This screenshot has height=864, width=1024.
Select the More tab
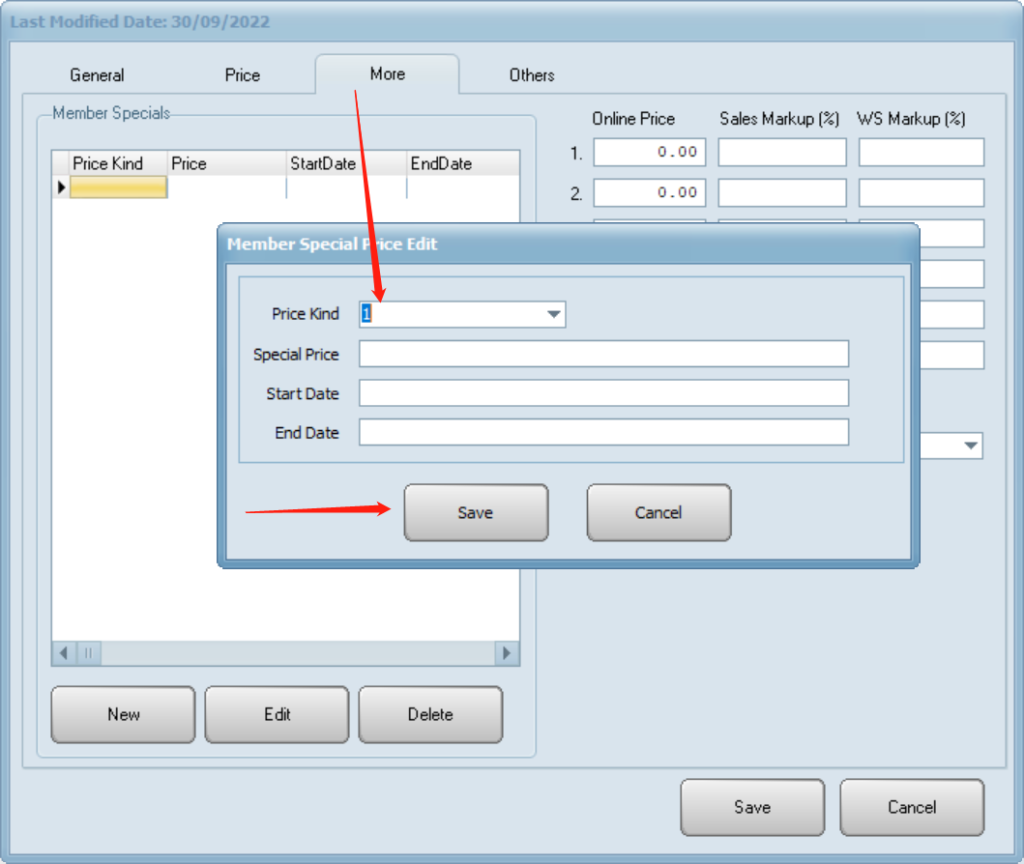tap(387, 74)
